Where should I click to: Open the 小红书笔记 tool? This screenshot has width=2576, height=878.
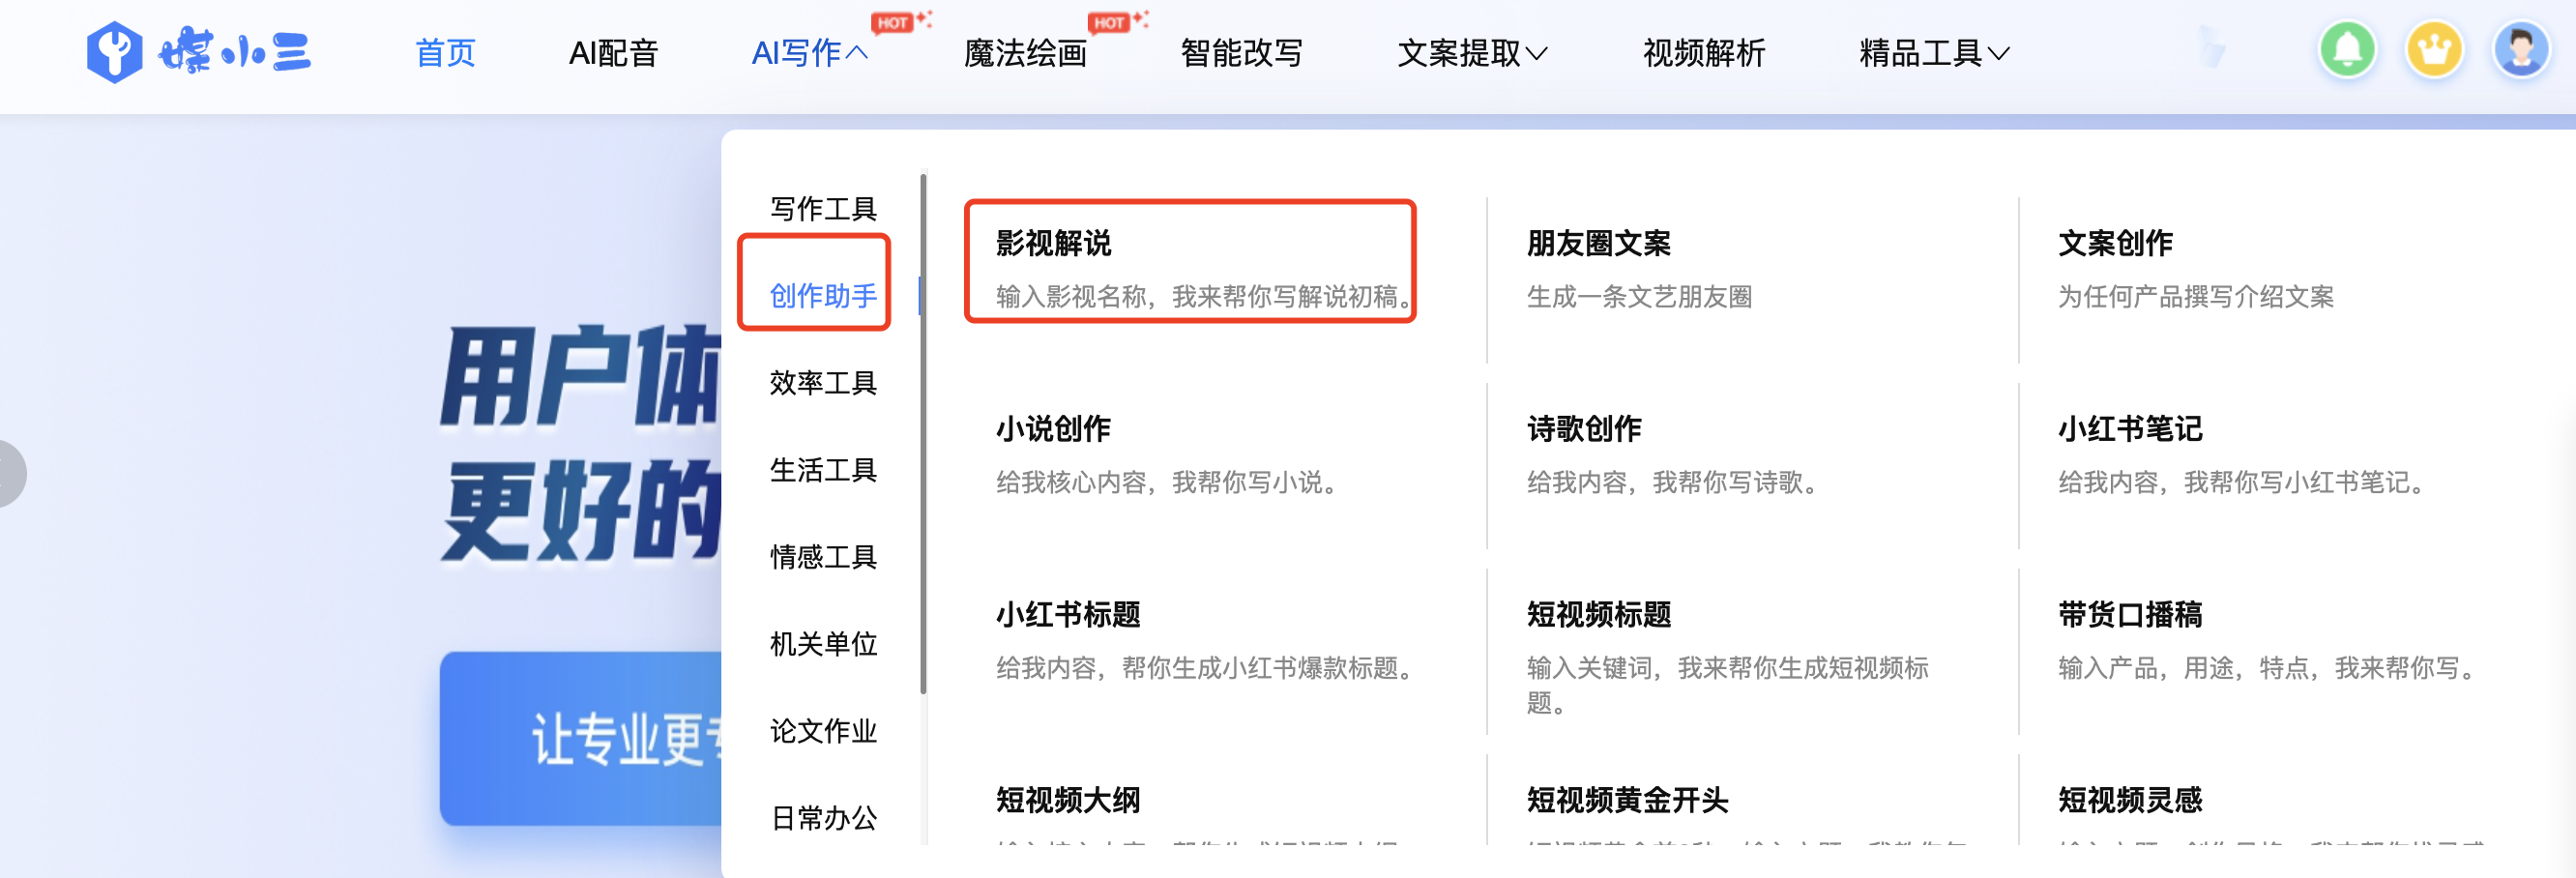[x=2130, y=429]
